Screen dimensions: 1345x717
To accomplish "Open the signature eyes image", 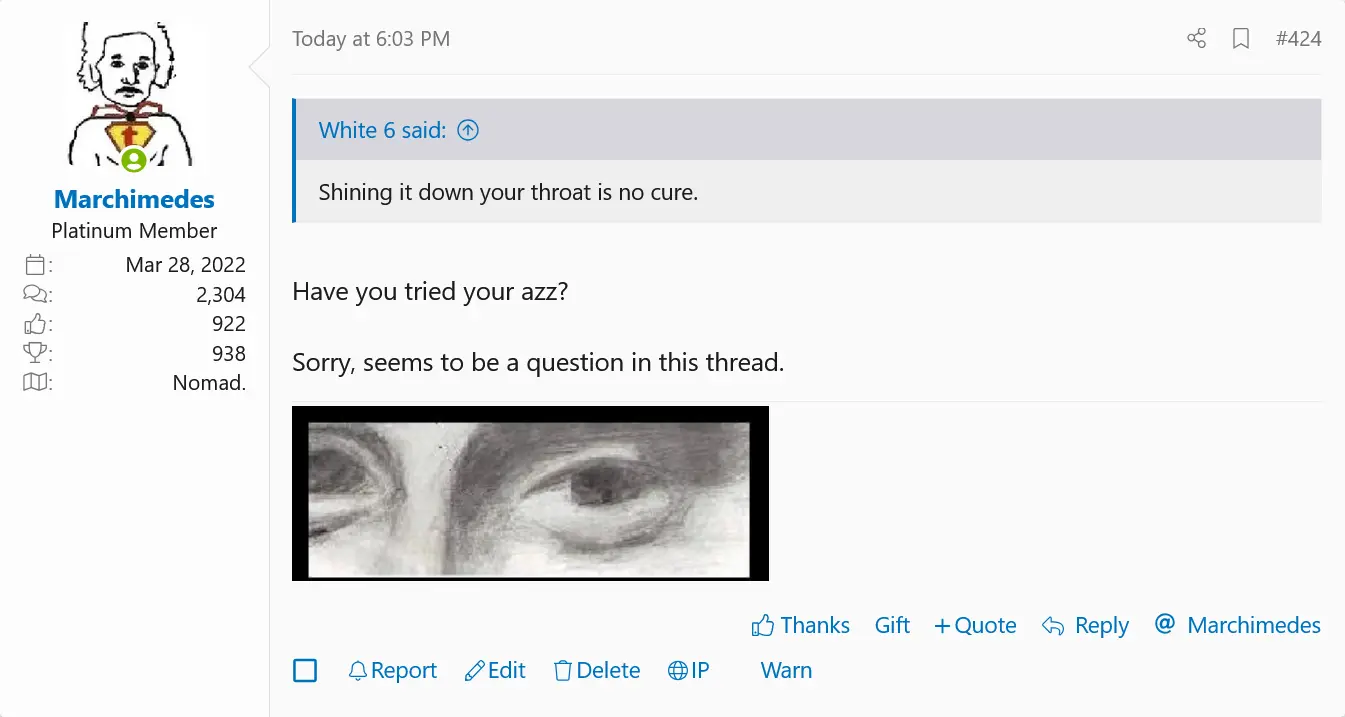I will [x=530, y=493].
